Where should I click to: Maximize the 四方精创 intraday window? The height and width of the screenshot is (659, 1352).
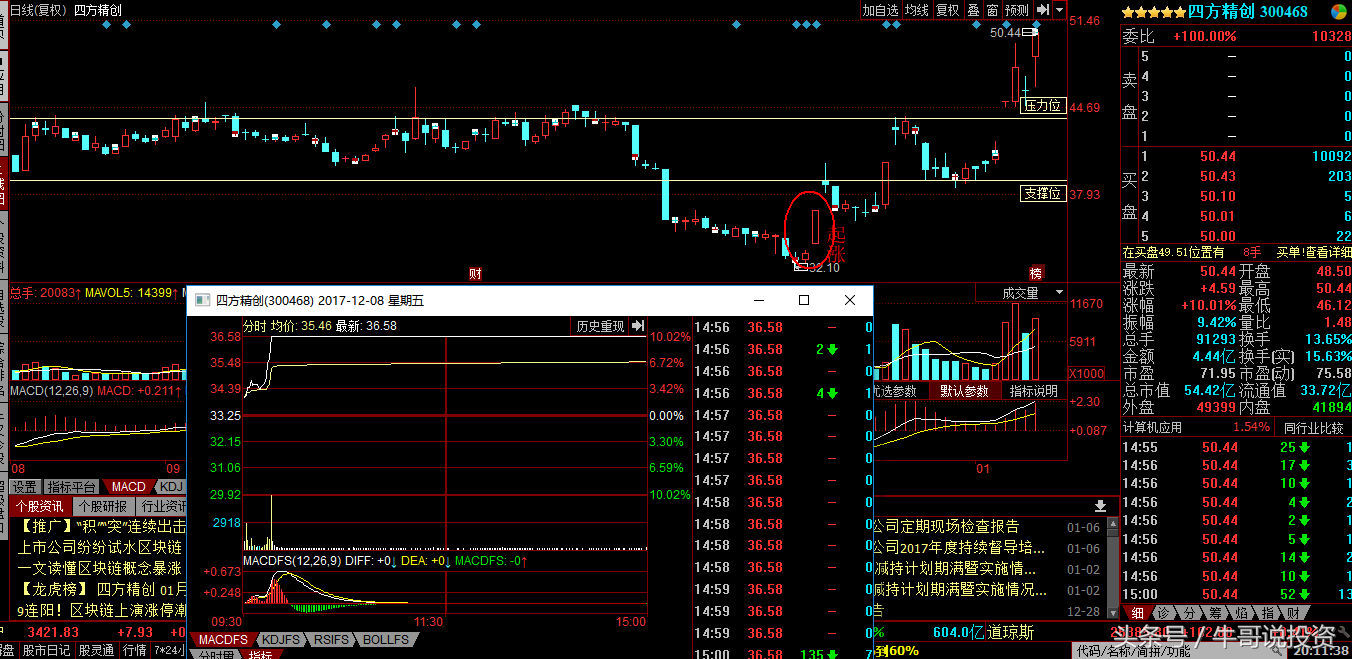point(804,300)
